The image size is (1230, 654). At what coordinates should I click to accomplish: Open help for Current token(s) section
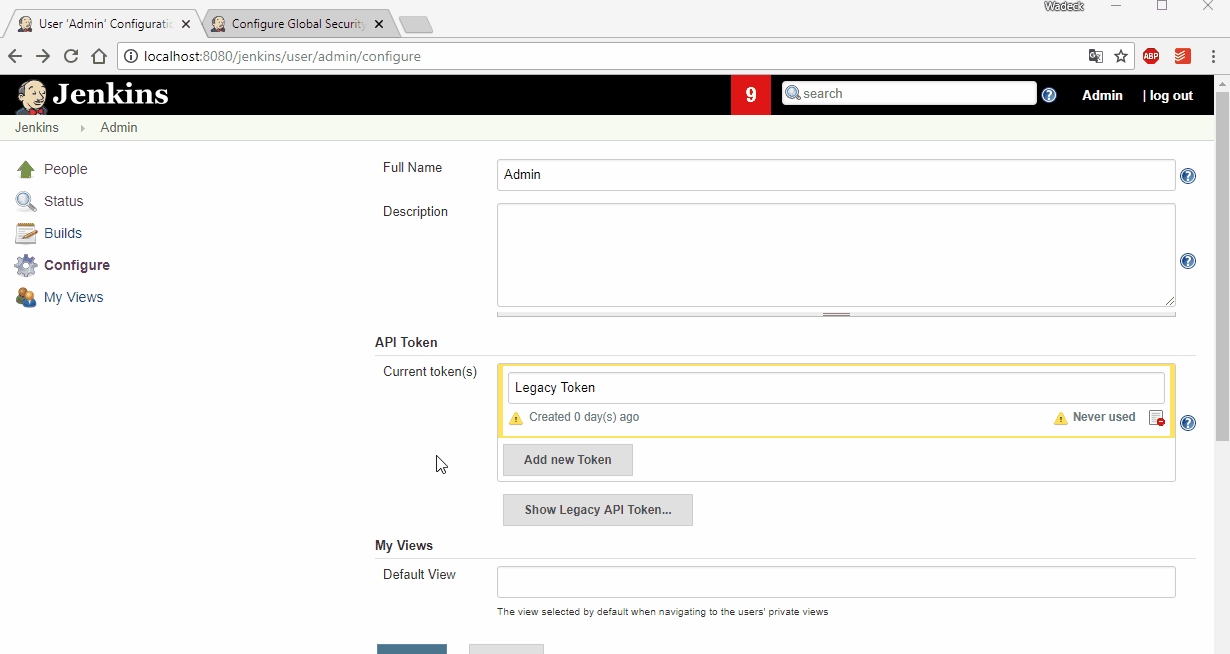tap(1188, 423)
